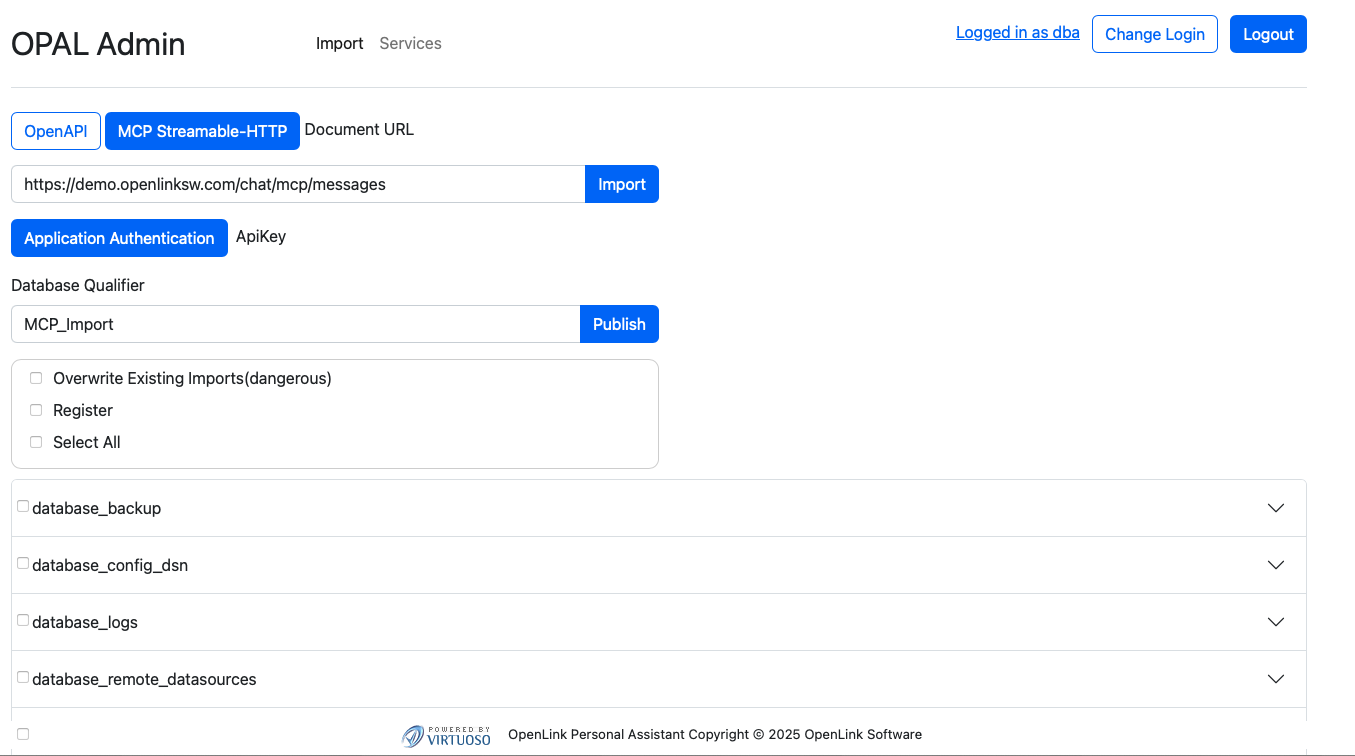Check the database_remote_datasources checkbox
Screen dimensions: 1355x756
pos(23,677)
